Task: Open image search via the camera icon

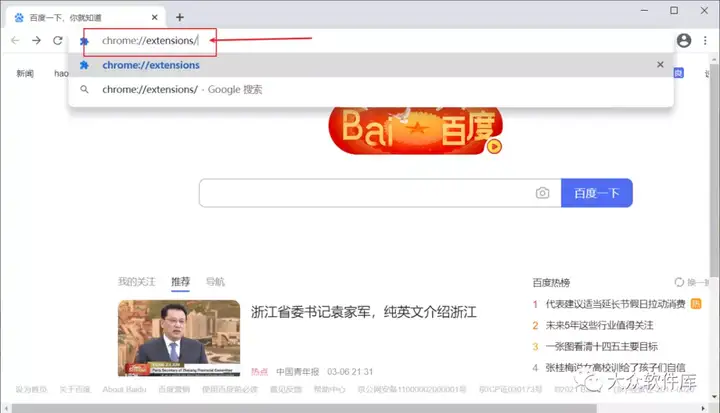Action: [542, 193]
